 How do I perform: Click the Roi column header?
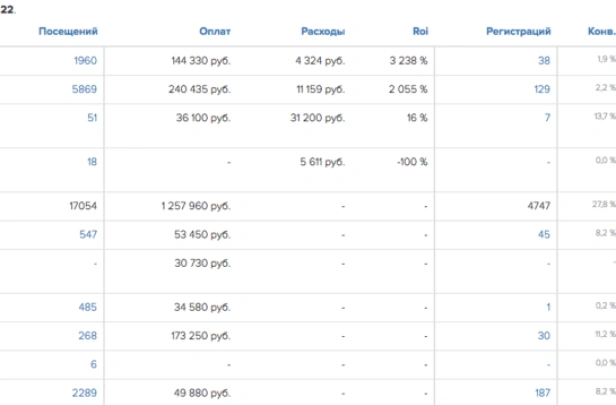[420, 31]
